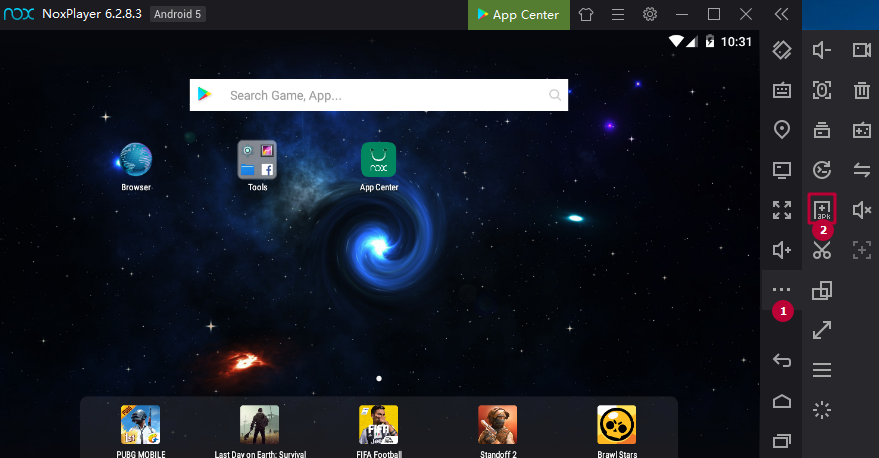Decrease volume with speaker minus icon
879x458 pixels.
click(822, 50)
